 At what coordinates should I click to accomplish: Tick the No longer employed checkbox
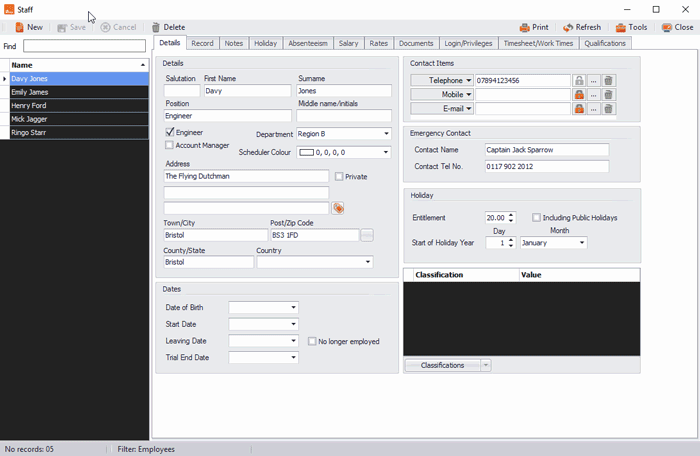point(313,341)
